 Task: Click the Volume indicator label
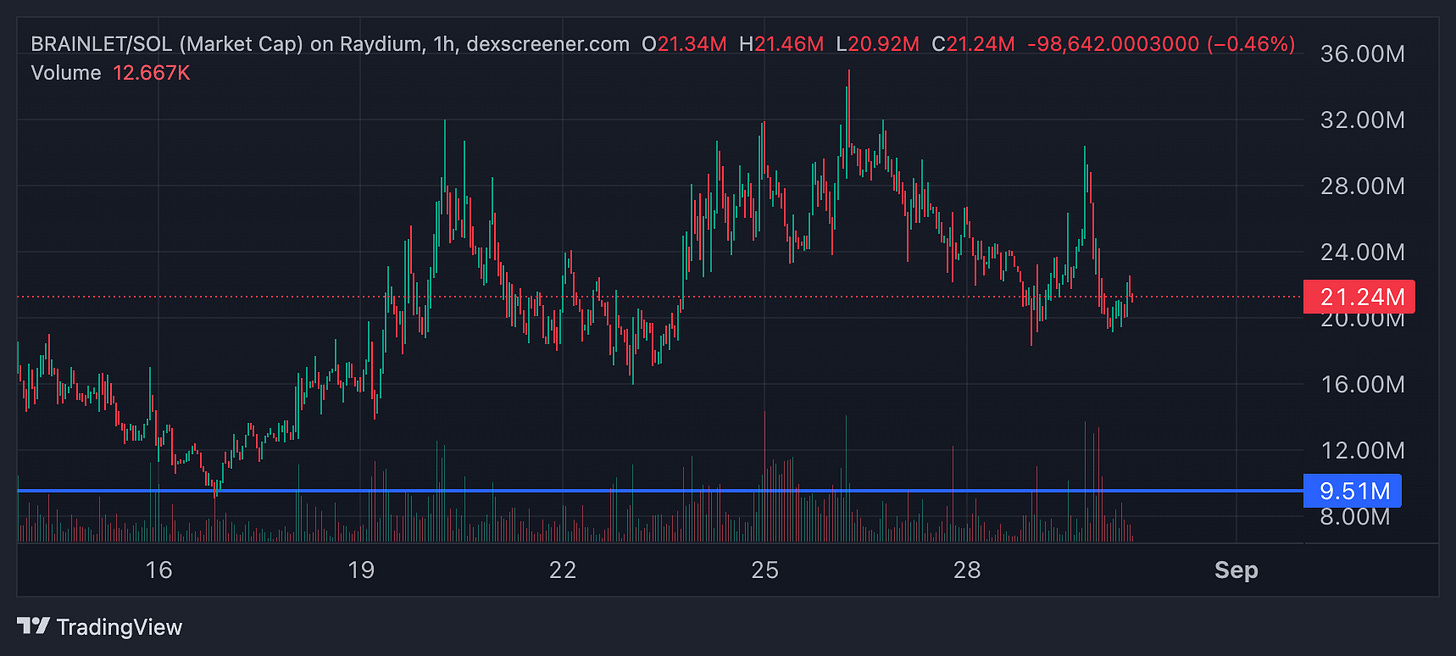pyautogui.click(x=66, y=73)
